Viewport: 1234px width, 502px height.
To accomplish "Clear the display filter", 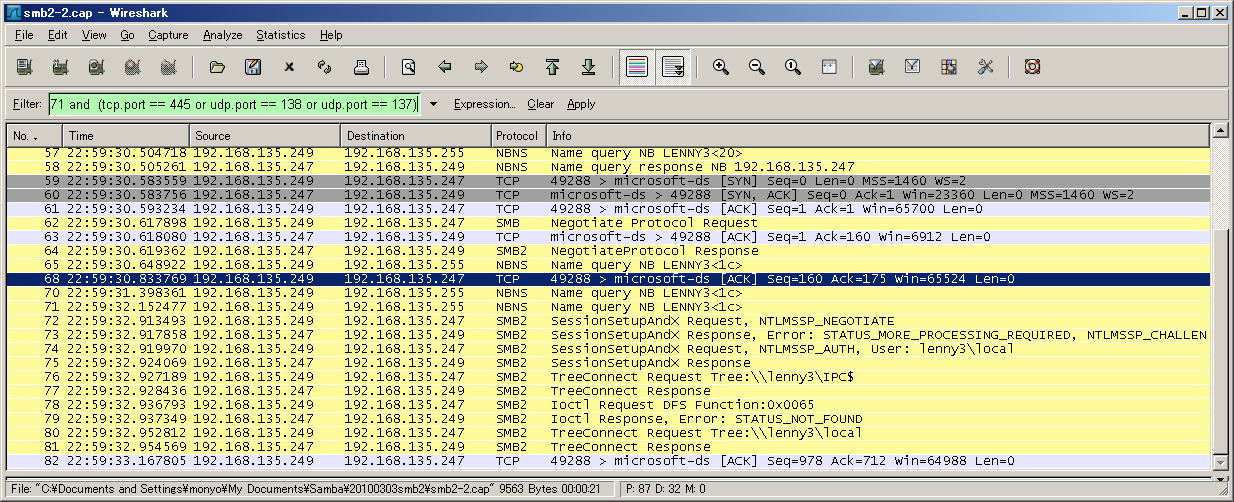I will [x=540, y=104].
